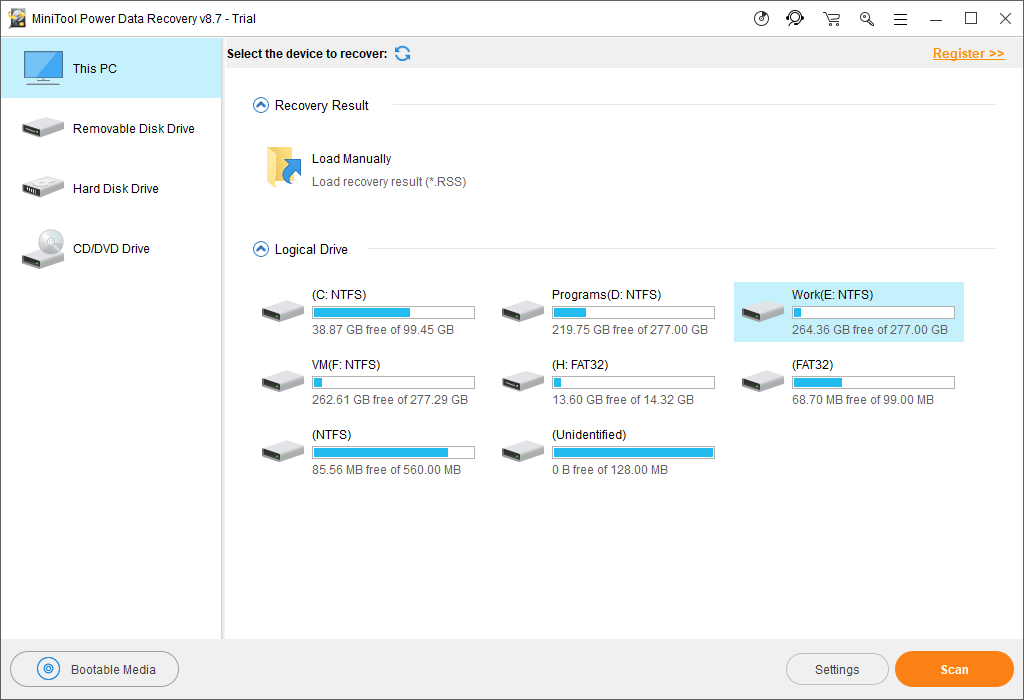Switch to Hard Disk Drive
The height and width of the screenshot is (700, 1024).
111,189
